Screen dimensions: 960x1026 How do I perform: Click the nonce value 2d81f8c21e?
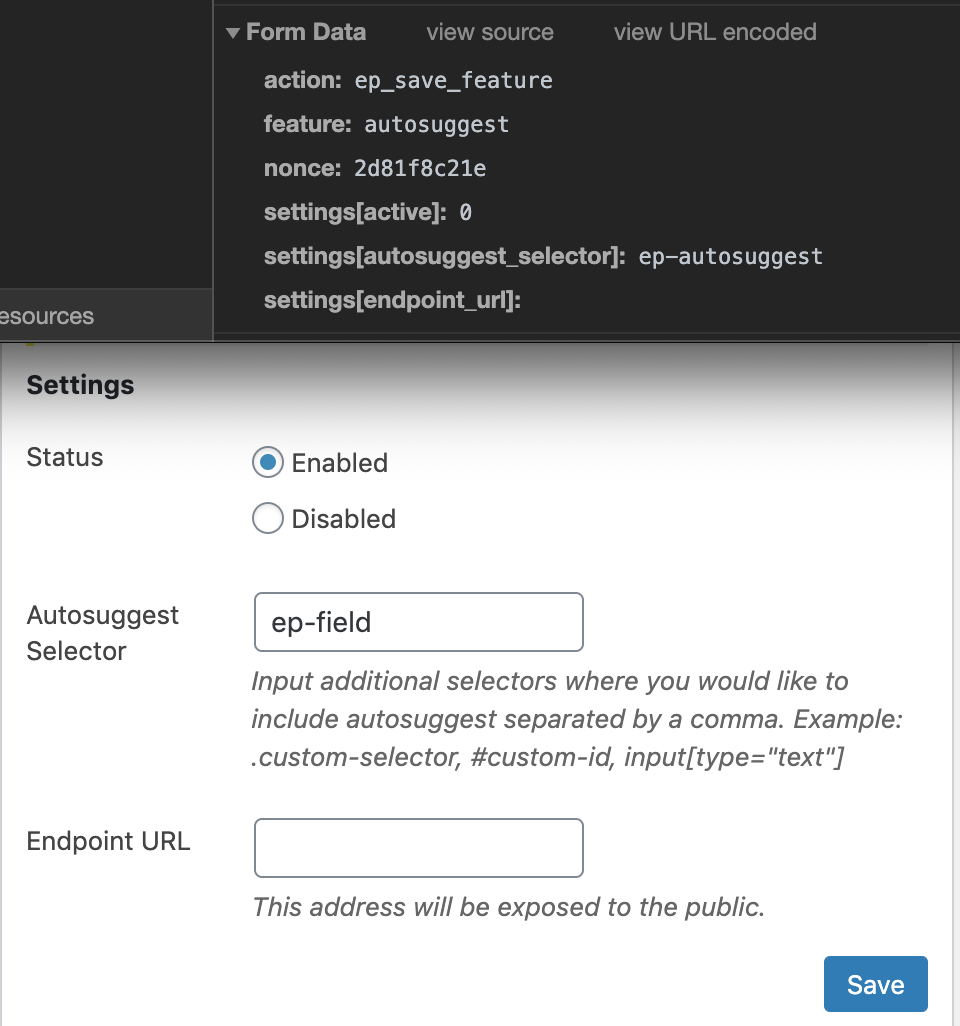point(419,168)
